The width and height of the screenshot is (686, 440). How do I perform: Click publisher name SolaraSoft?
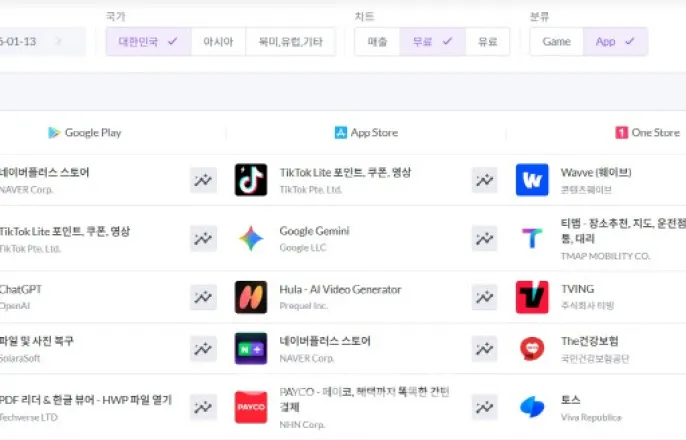(20, 358)
